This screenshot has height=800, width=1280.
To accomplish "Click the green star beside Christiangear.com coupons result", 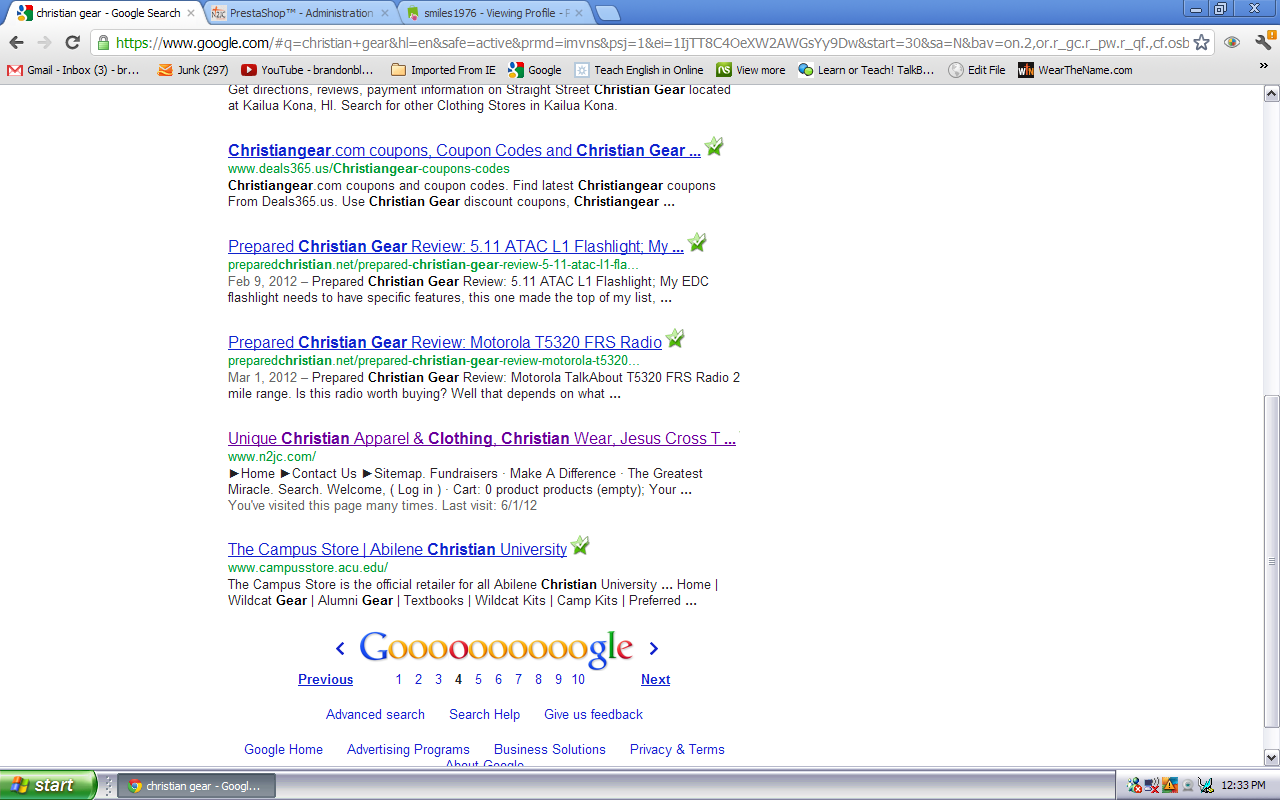I will [713, 147].
